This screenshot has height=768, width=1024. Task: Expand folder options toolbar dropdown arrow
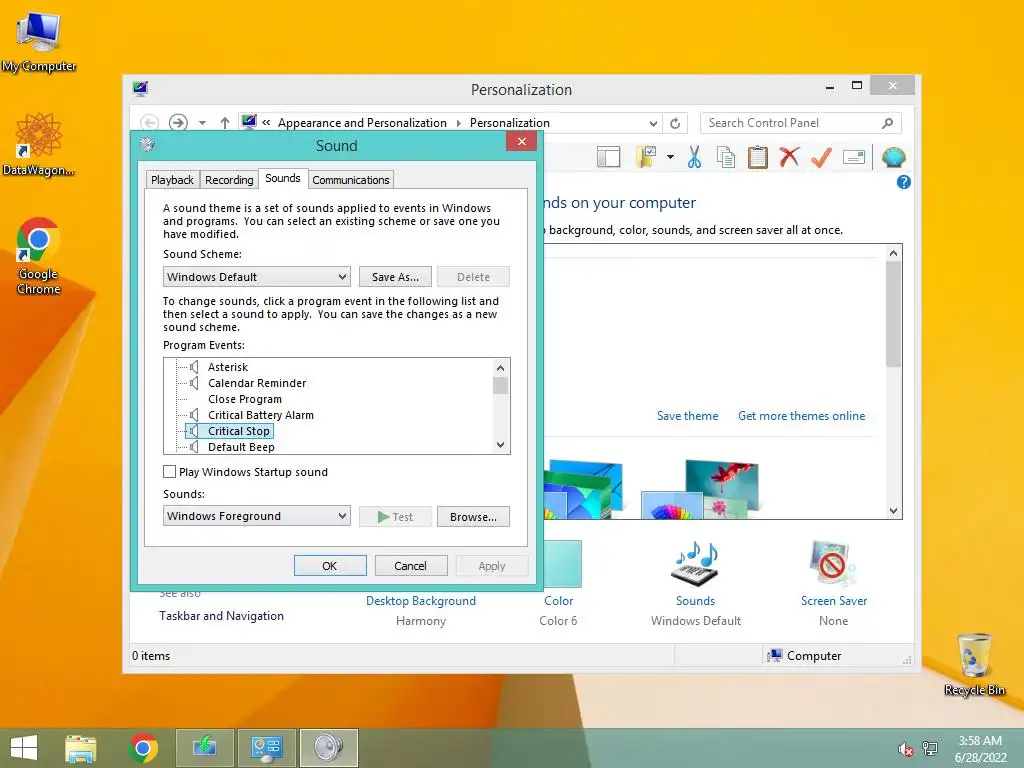click(x=670, y=157)
